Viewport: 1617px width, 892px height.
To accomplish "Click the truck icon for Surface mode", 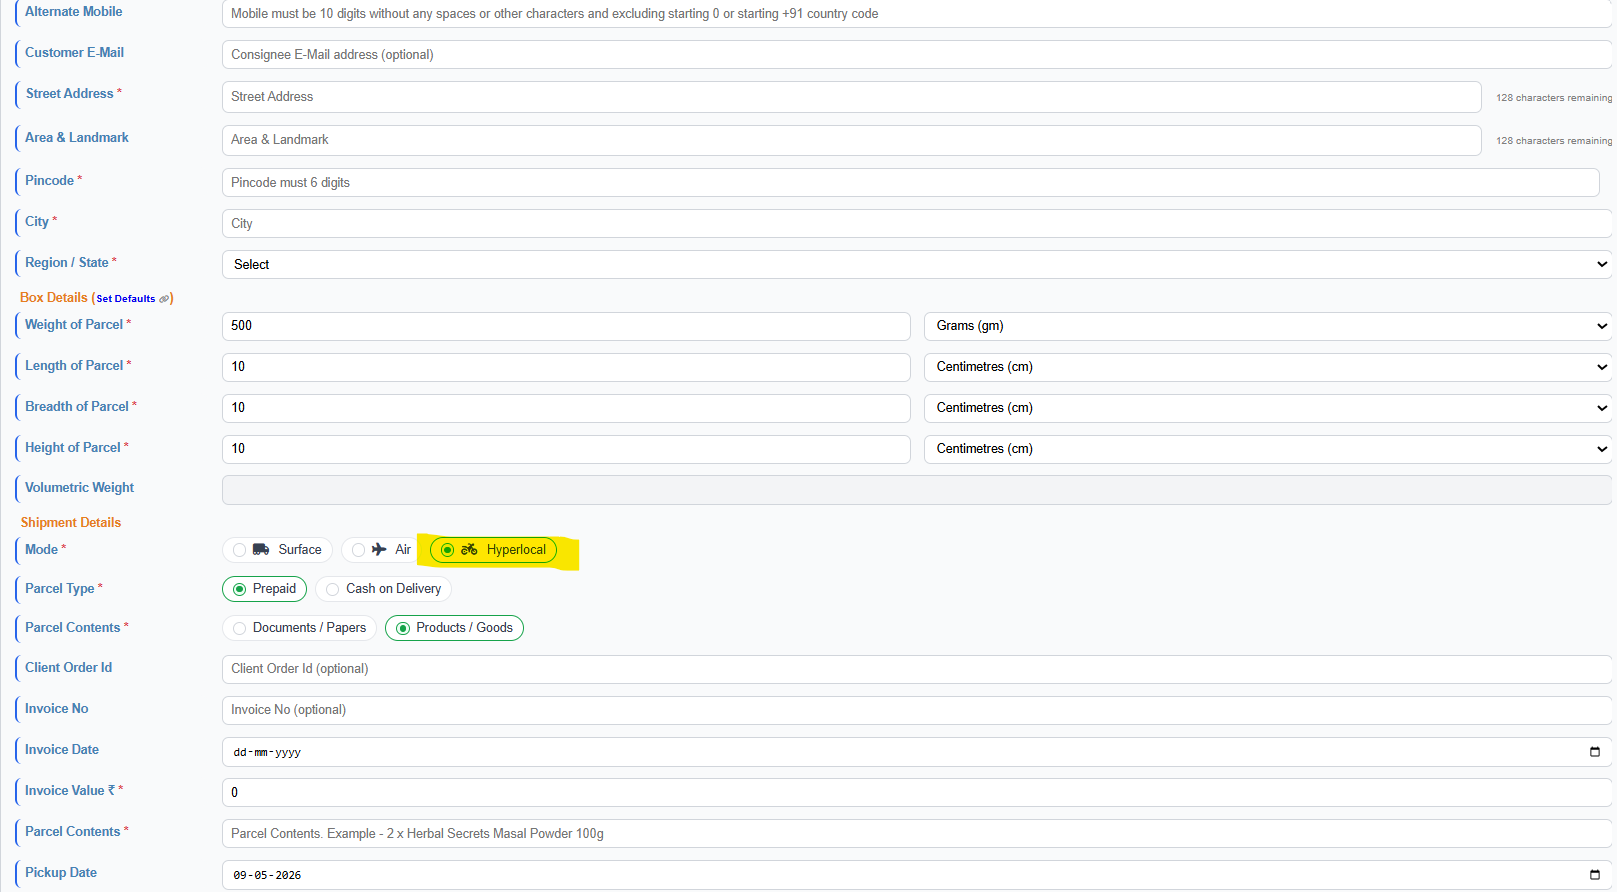I will pyautogui.click(x=261, y=549).
